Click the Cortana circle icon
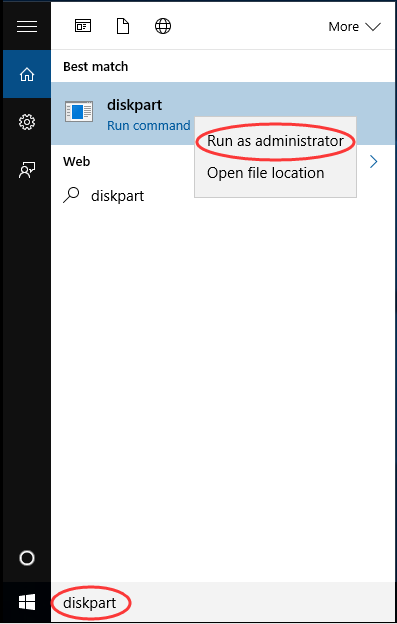The width and height of the screenshot is (397, 624). (x=27, y=558)
